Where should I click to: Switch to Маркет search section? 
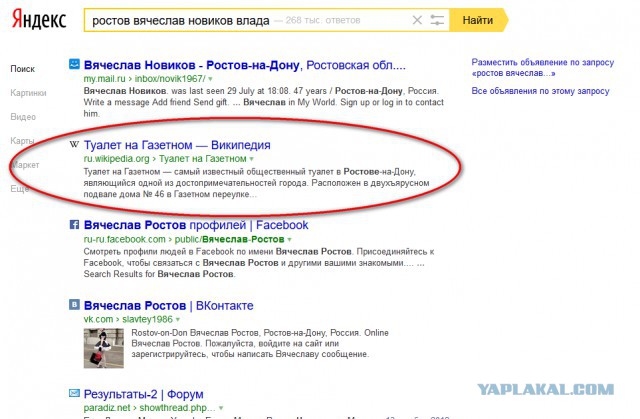click(25, 165)
